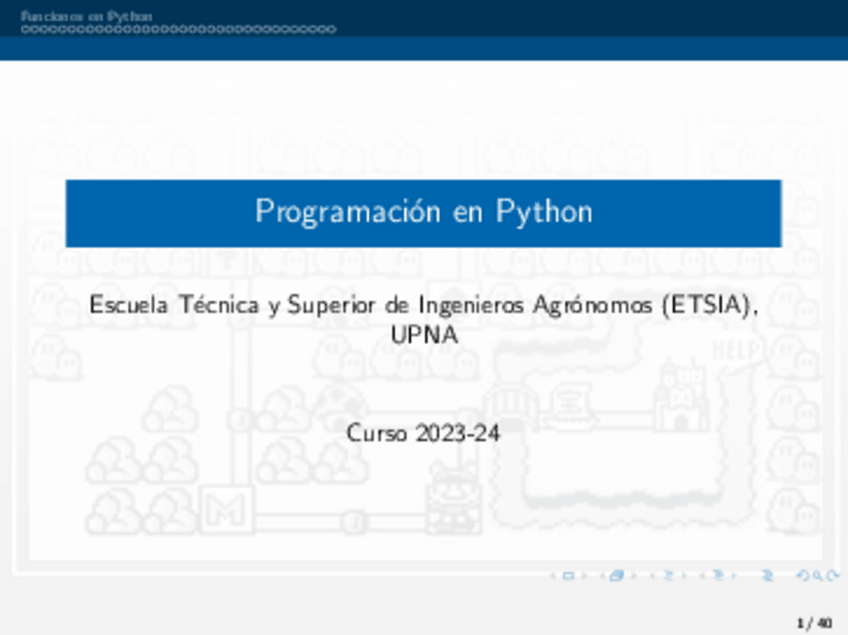Click the go-forward curved arrow icon
The height and width of the screenshot is (635, 848).
(833, 576)
